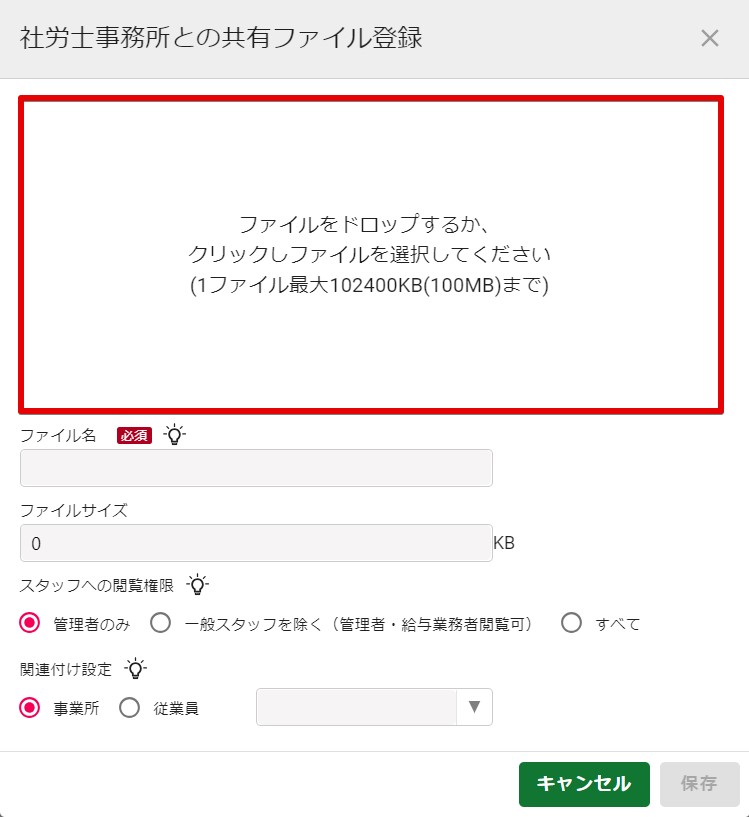Image resolution: width=749 pixels, height=817 pixels.
Task: Click the lightbulb hint beside ファイル名
Action: [175, 435]
